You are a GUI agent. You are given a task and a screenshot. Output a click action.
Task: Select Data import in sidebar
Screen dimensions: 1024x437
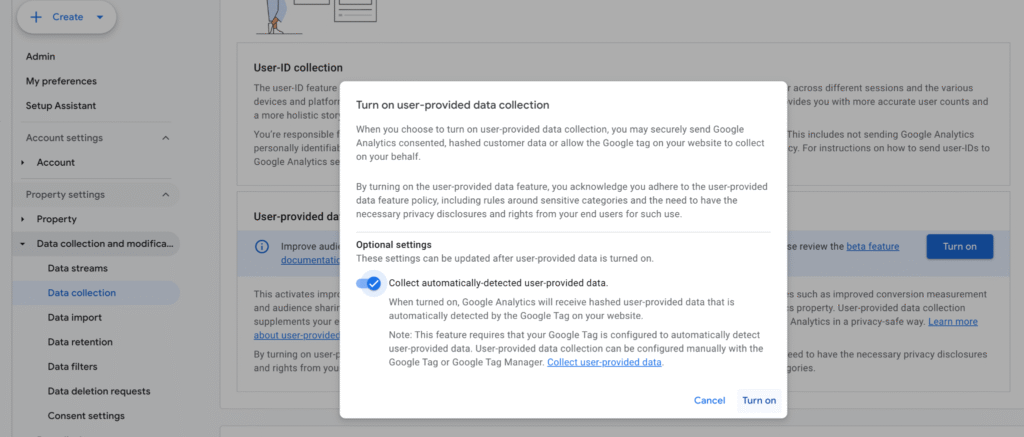tap(74, 317)
